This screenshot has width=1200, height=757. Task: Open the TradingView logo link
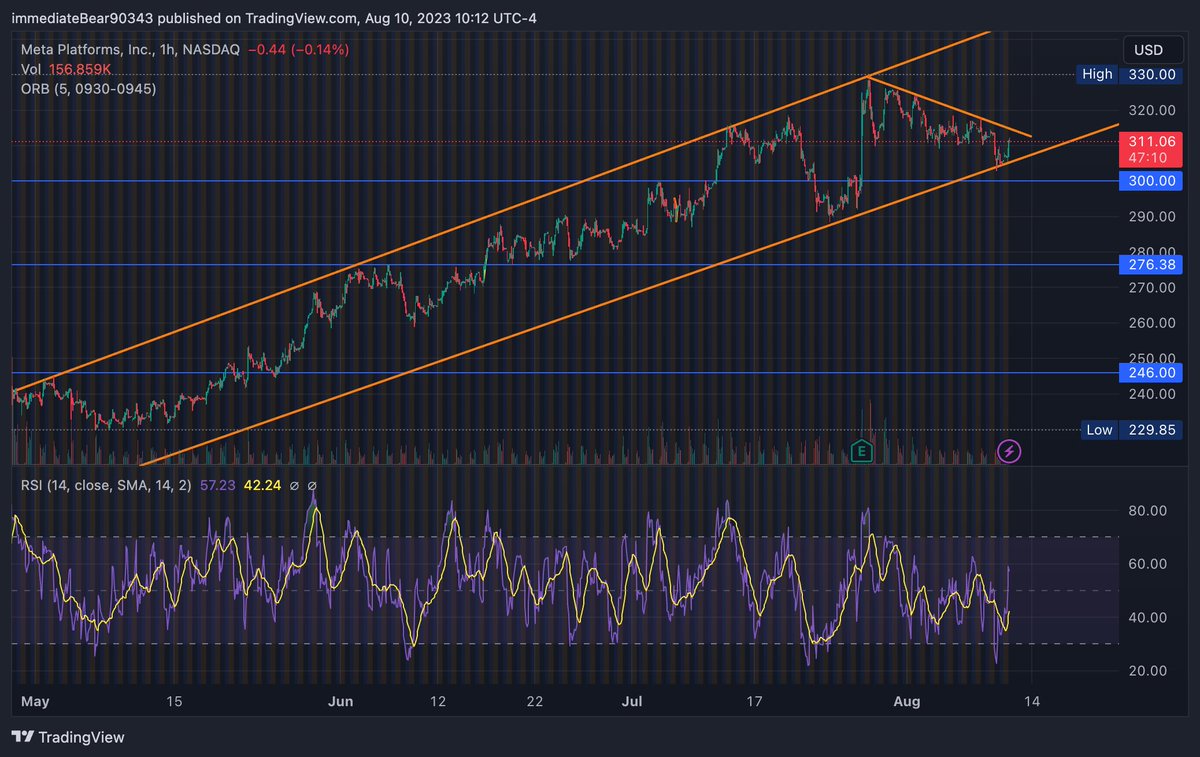click(68, 737)
